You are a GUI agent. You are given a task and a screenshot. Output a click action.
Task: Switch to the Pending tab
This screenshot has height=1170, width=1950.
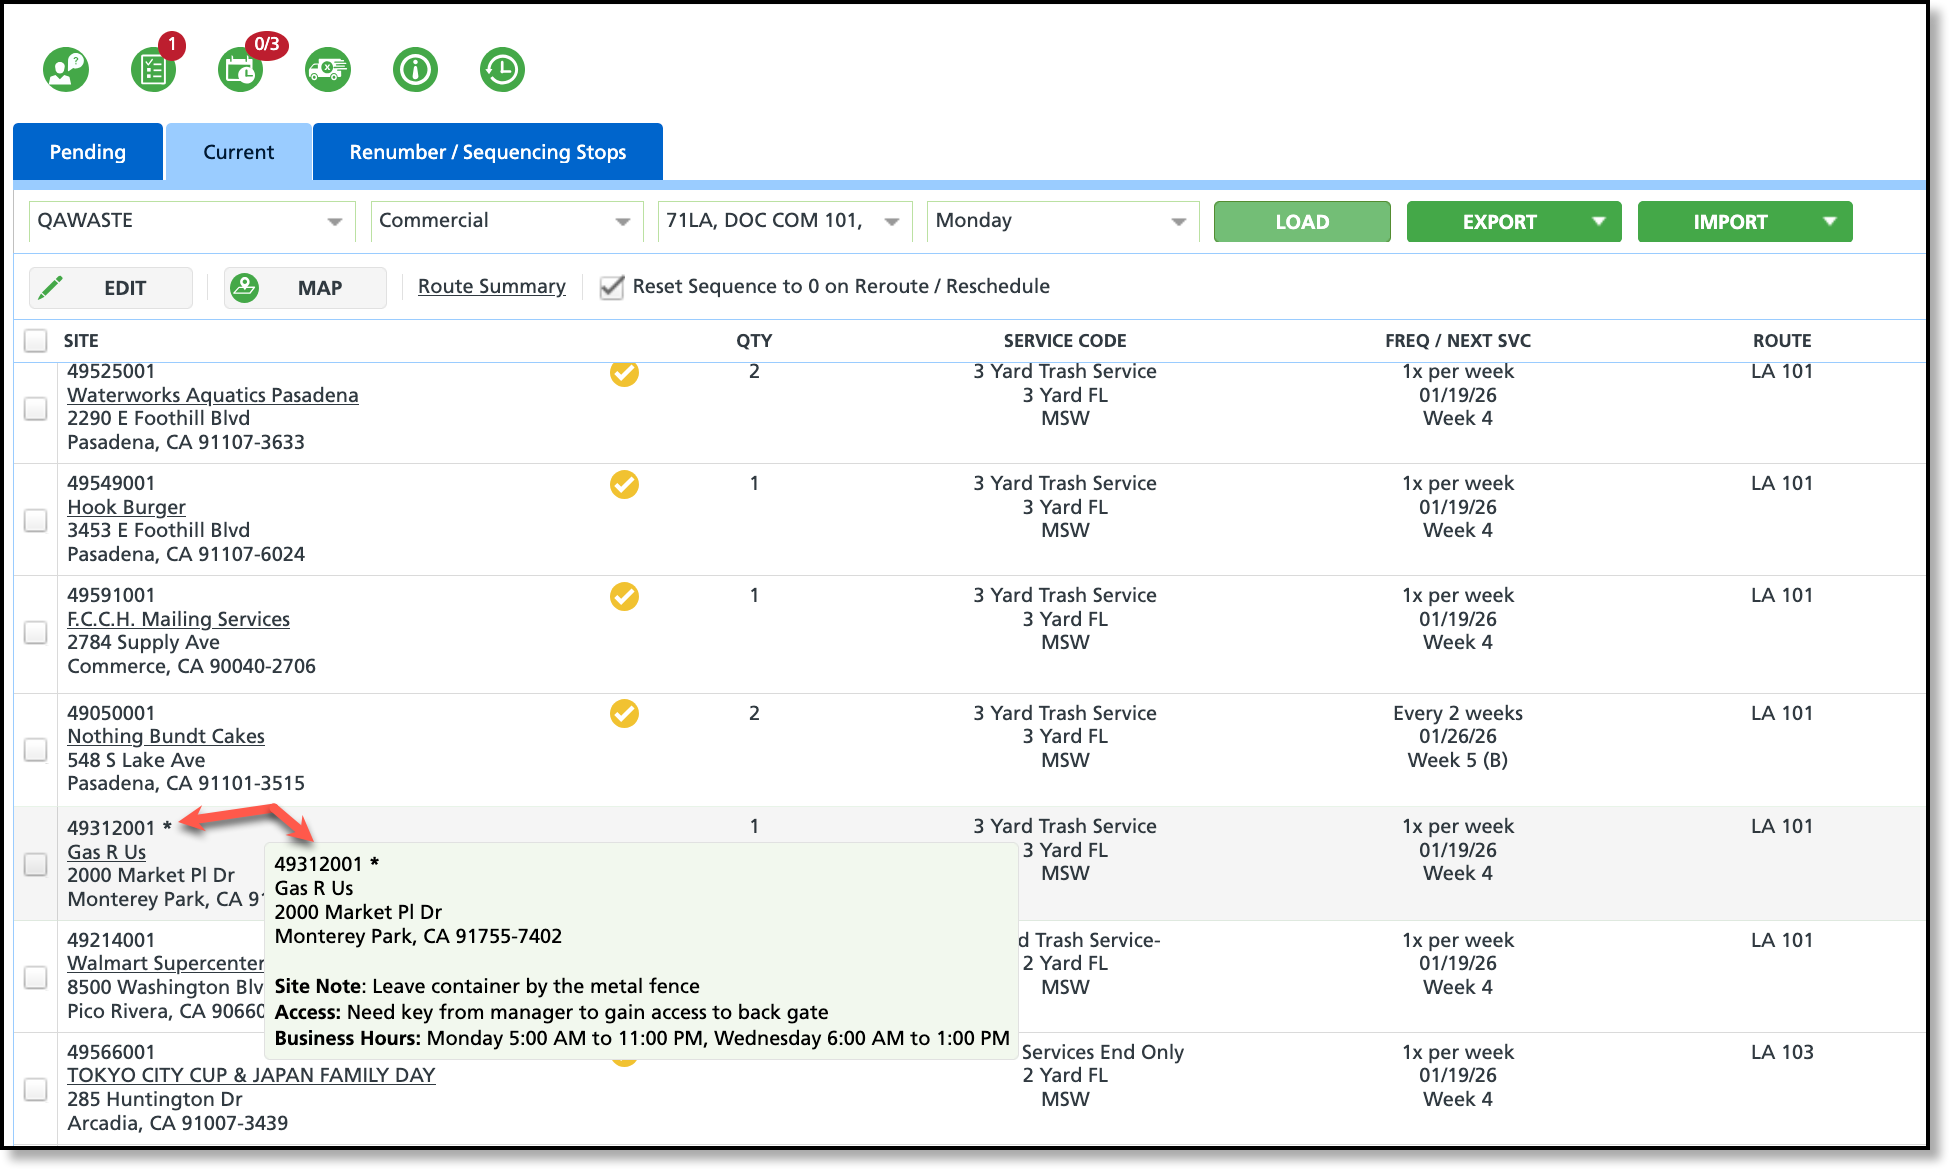point(88,152)
